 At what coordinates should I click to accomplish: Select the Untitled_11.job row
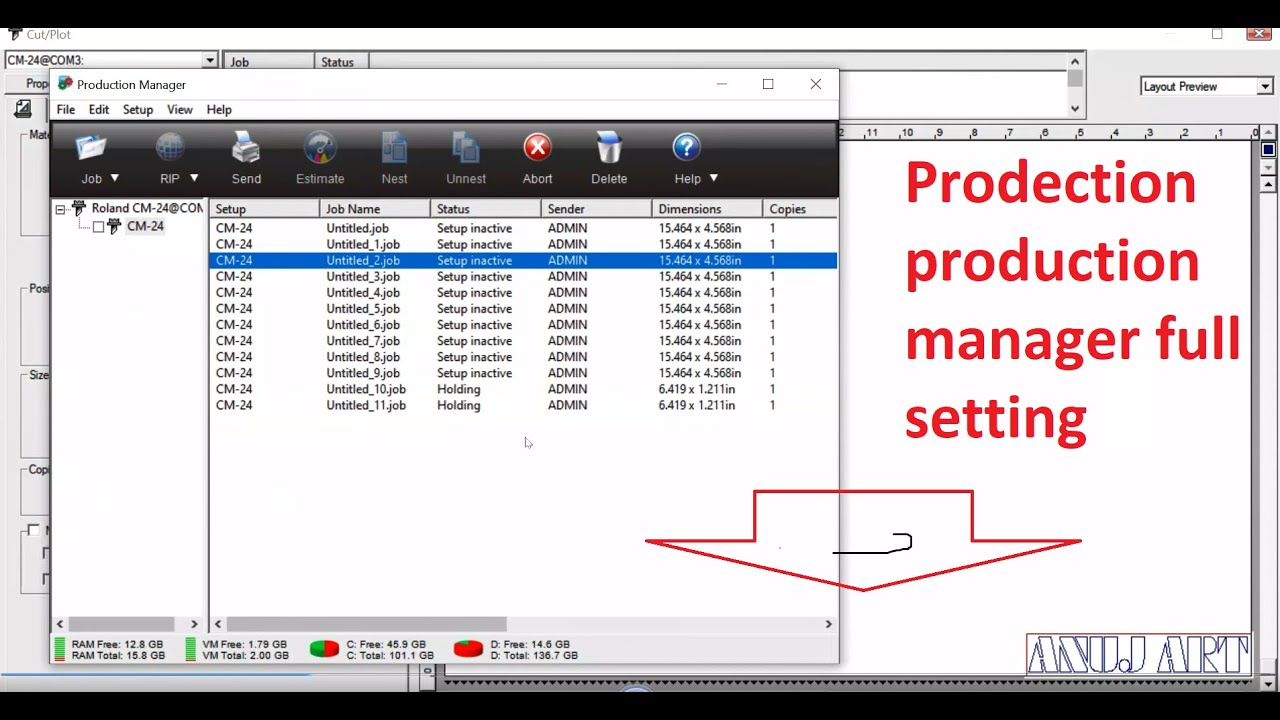524,405
